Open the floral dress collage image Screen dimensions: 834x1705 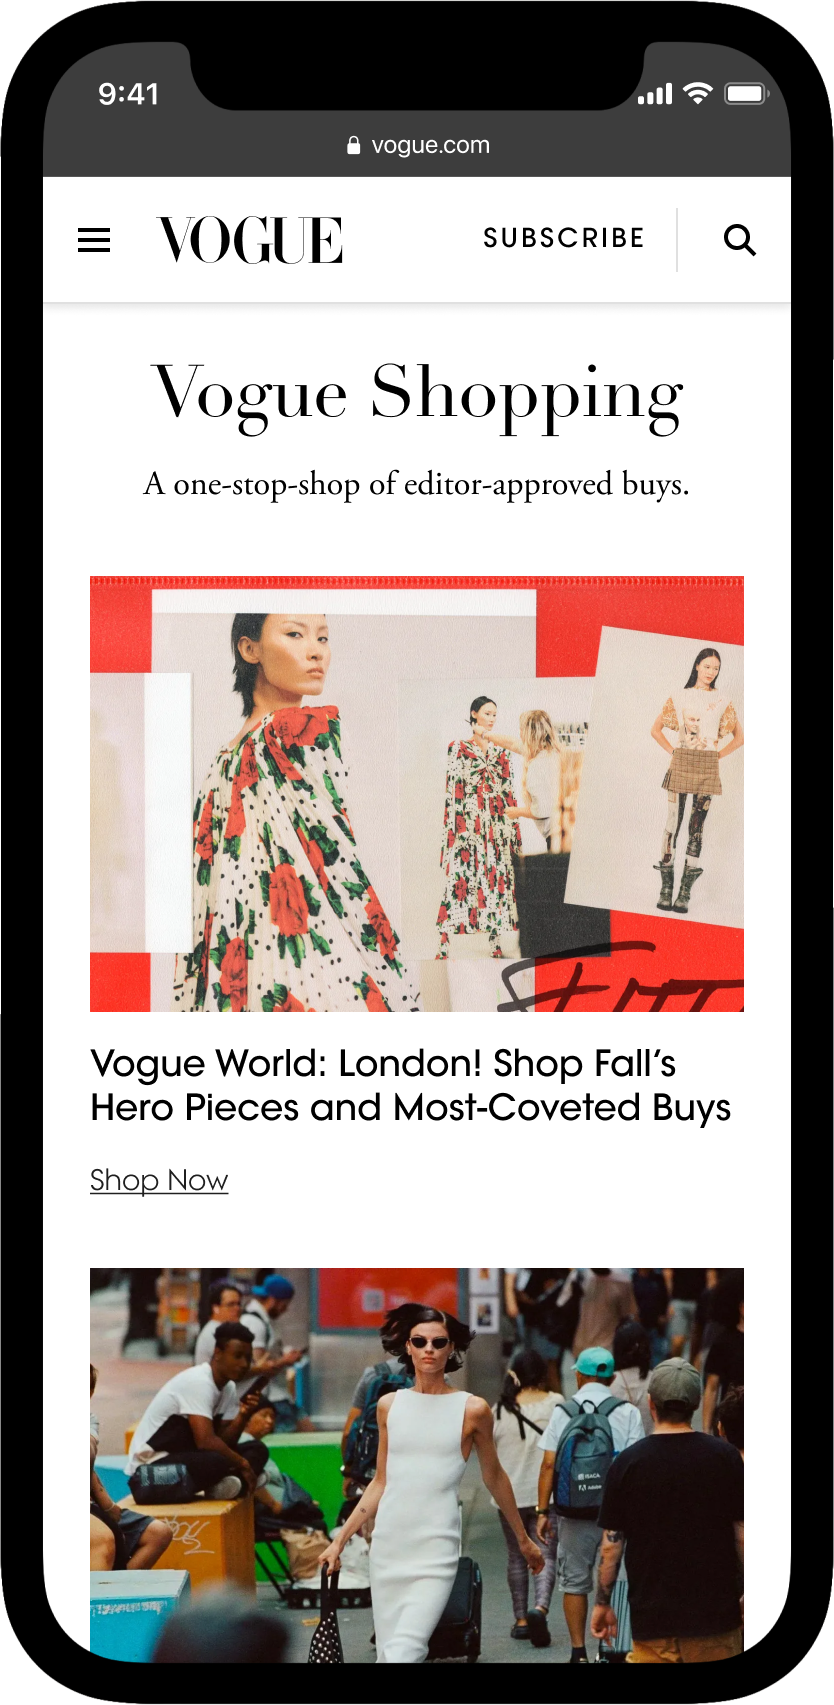point(417,794)
